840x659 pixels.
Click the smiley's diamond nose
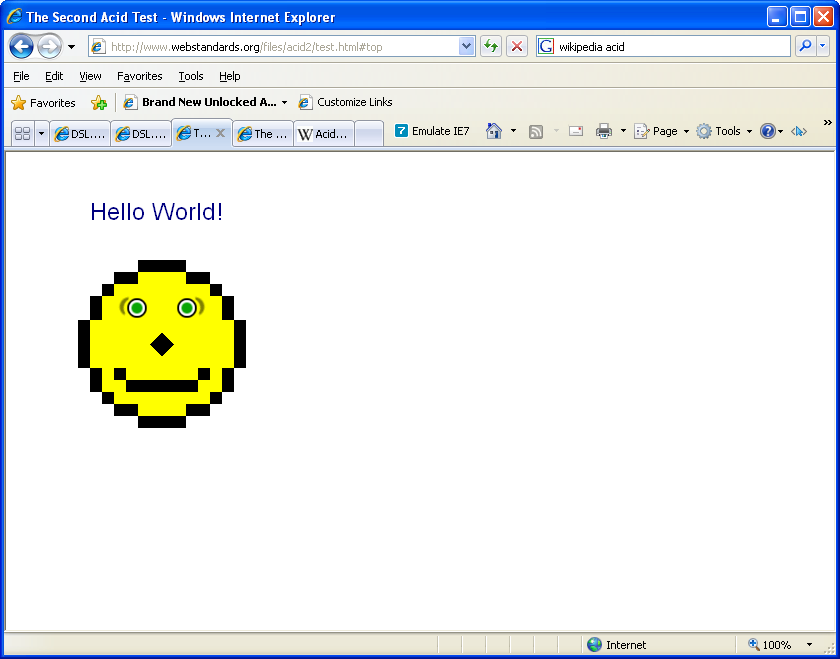pyautogui.click(x=162, y=345)
